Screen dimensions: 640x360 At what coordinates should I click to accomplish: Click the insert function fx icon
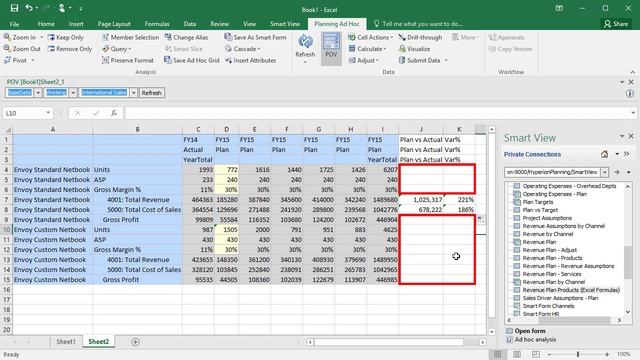pyautogui.click(x=114, y=113)
